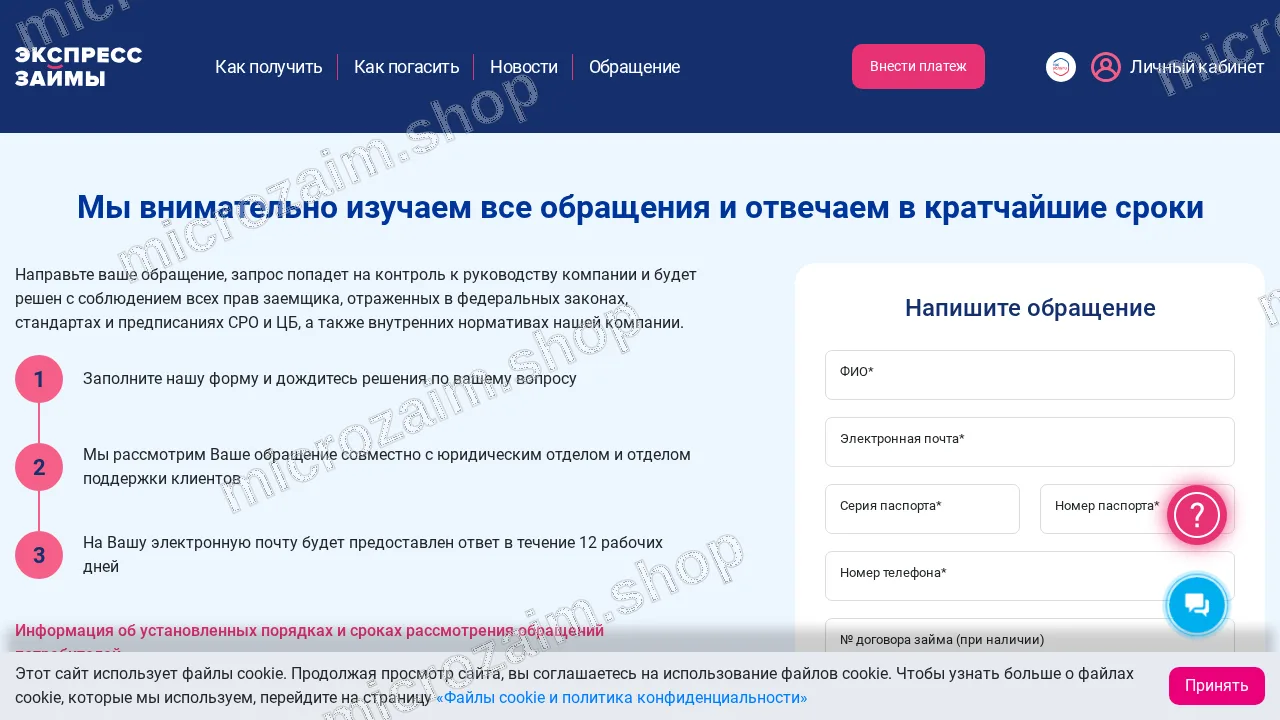Click text Заполните нашу форму и дождитесь решения

(x=330, y=379)
